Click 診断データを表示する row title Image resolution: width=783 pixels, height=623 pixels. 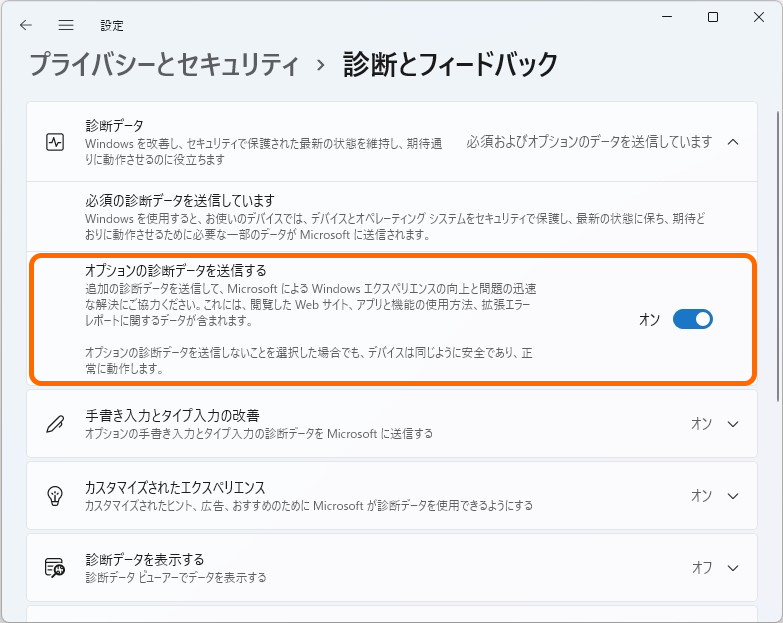pyautogui.click(x=145, y=559)
